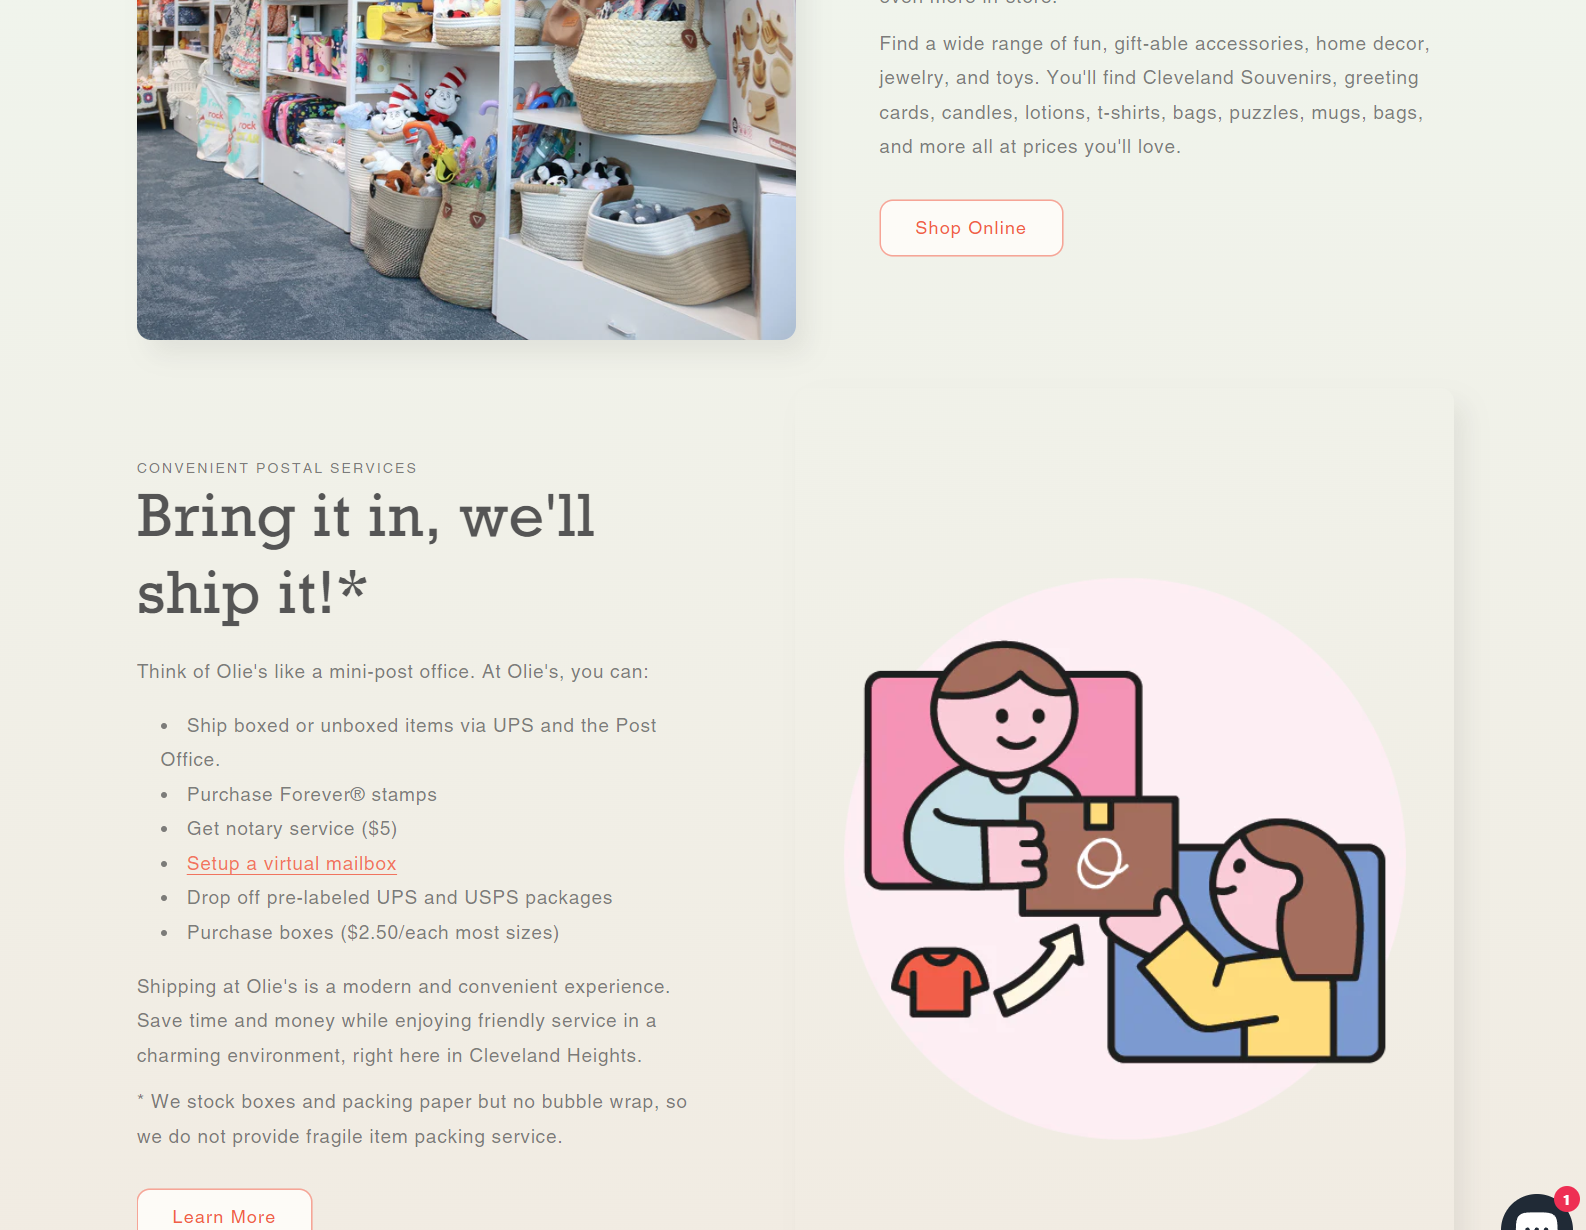Click the brown package box with logo

pos(1099,856)
